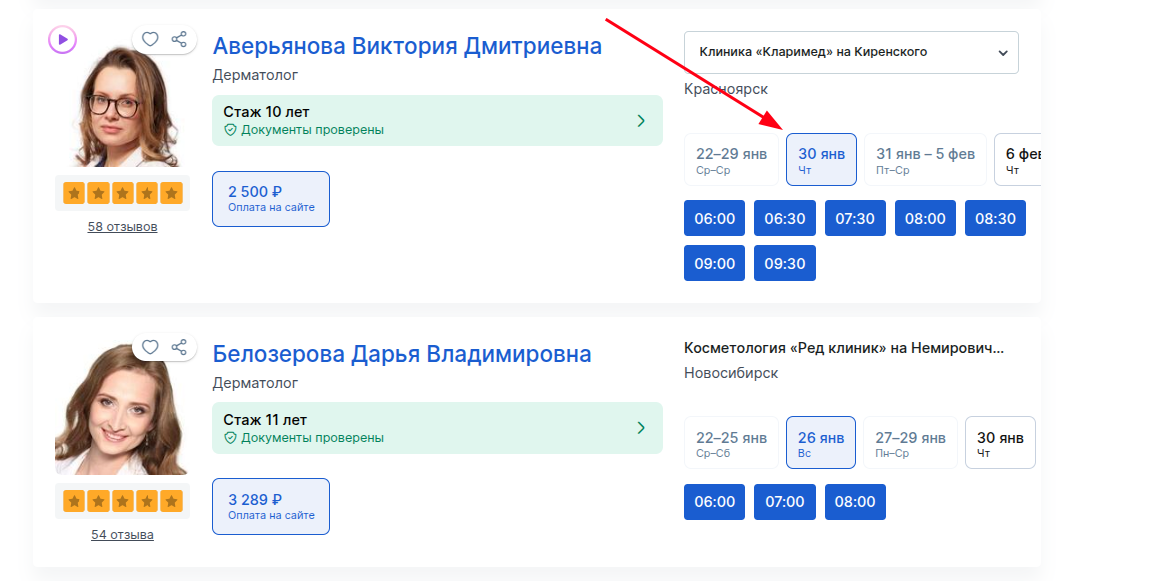Book 08:00 slot with Белозерова
1152x581 pixels.
tap(855, 502)
